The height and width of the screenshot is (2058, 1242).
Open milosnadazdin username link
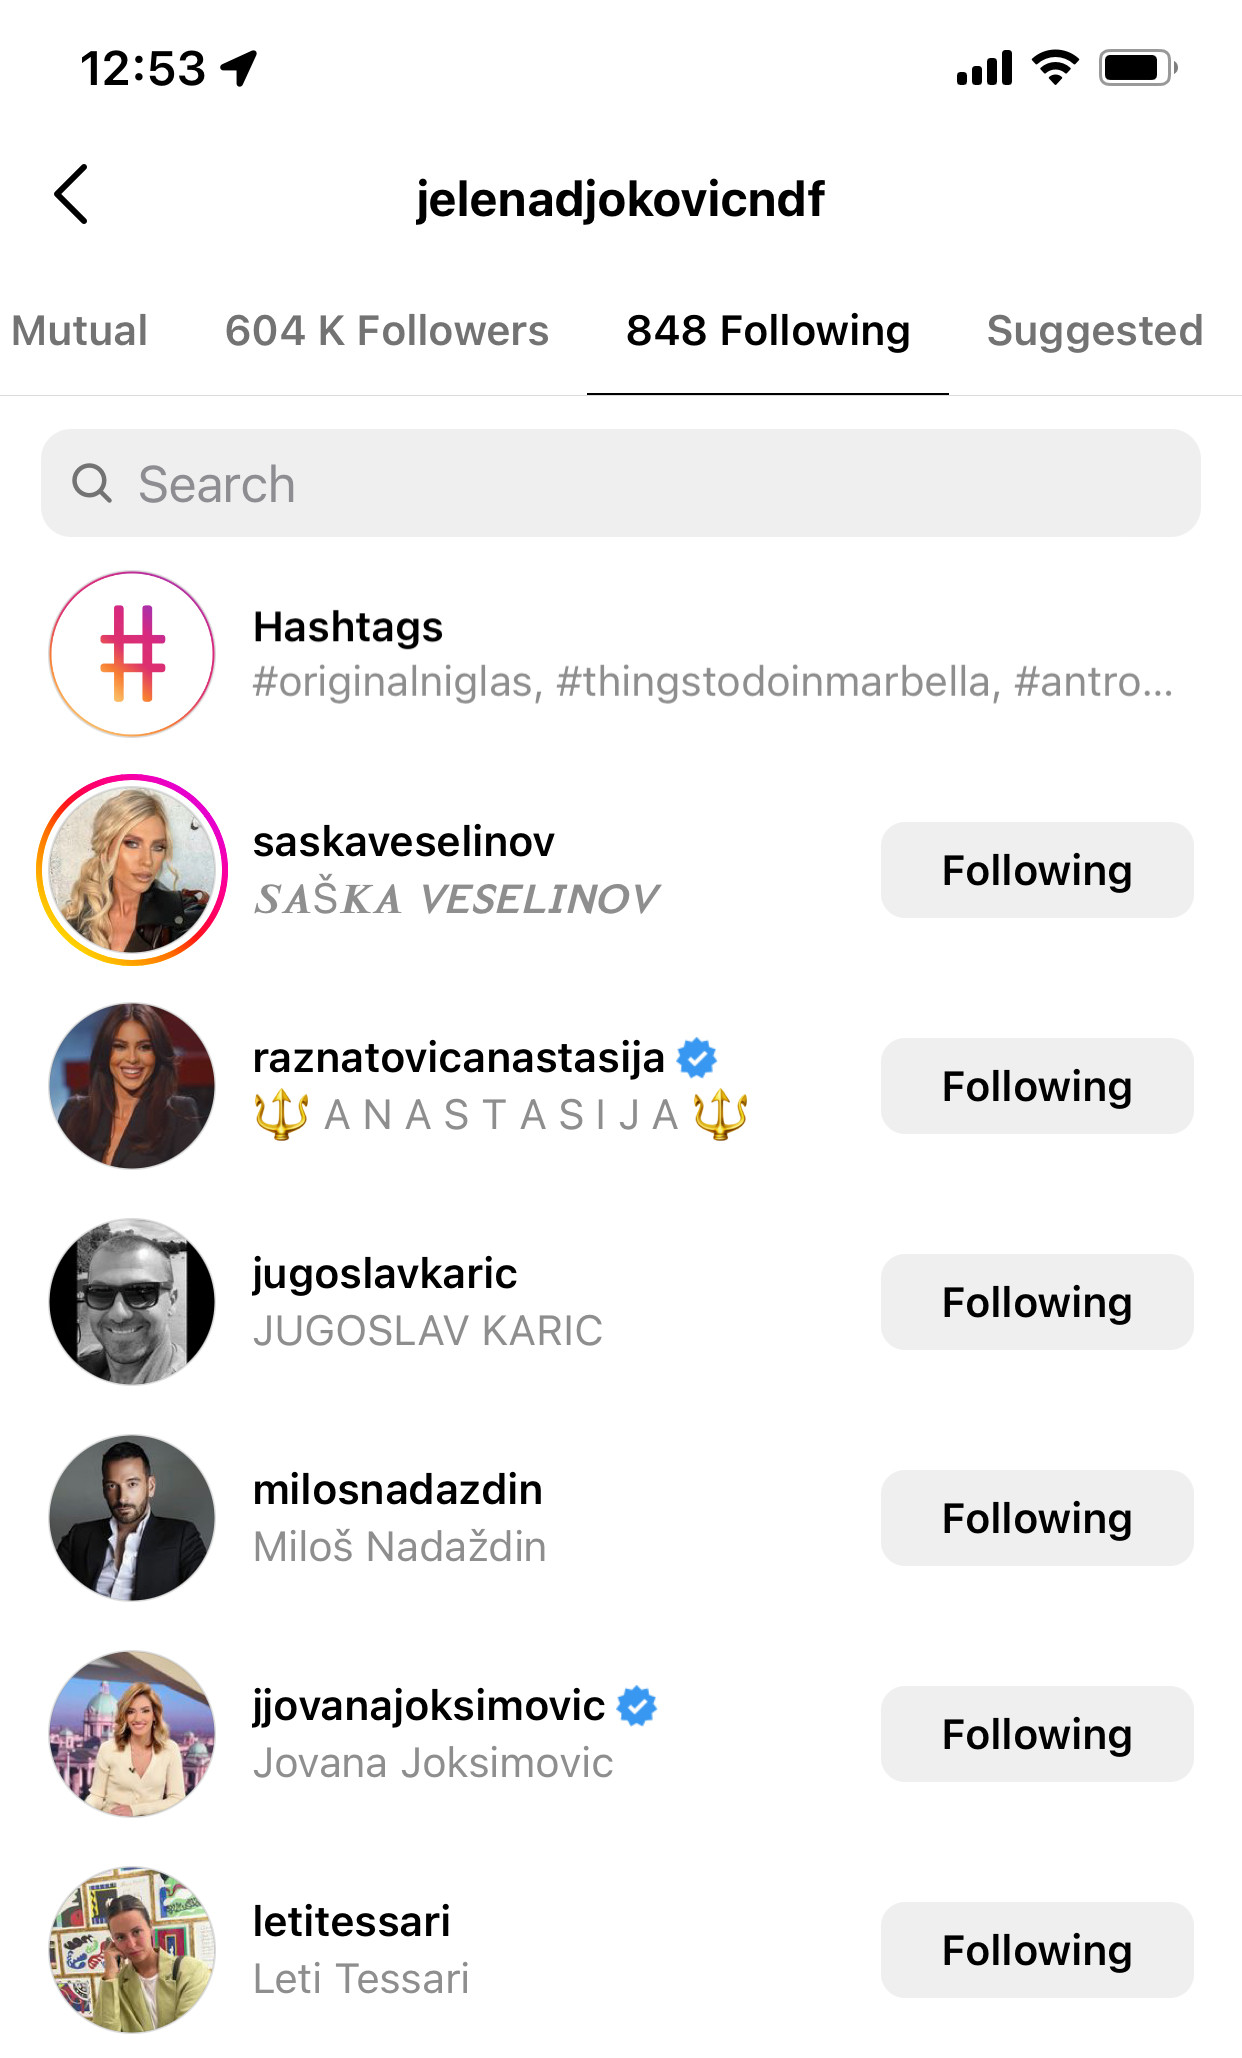398,1490
